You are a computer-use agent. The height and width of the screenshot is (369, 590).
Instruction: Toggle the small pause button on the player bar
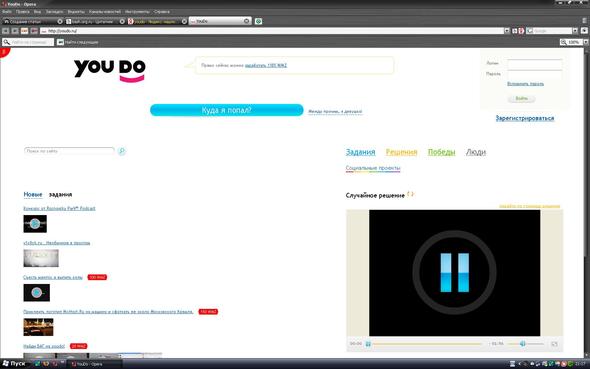pos(368,344)
